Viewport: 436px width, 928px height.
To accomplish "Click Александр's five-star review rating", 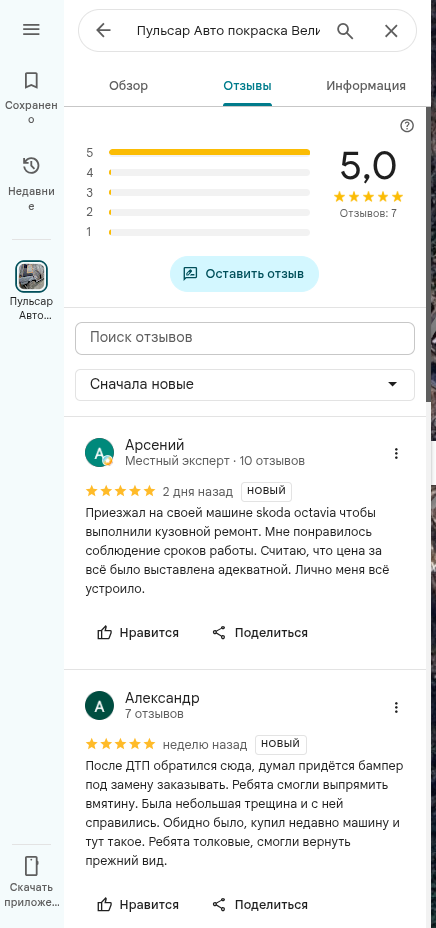I will [x=121, y=744].
